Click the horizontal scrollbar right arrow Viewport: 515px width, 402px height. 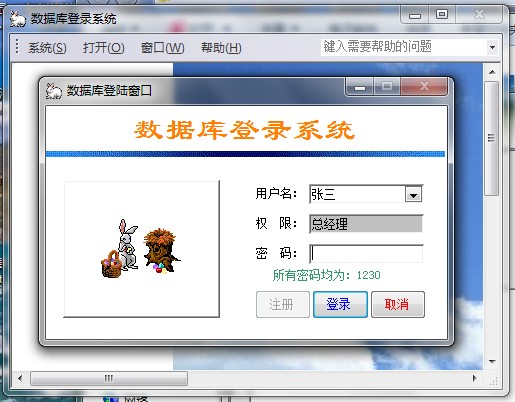[x=475, y=378]
